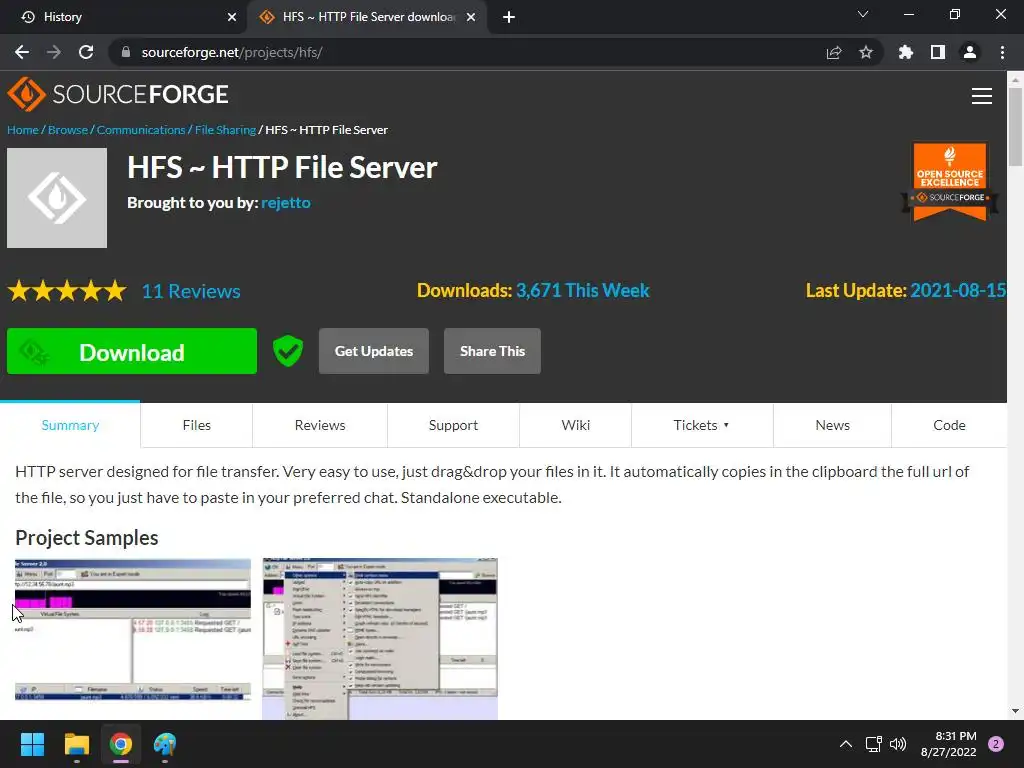Viewport: 1024px width, 768px height.
Task: Open the hamburger menu on SourceForge
Action: point(982,96)
